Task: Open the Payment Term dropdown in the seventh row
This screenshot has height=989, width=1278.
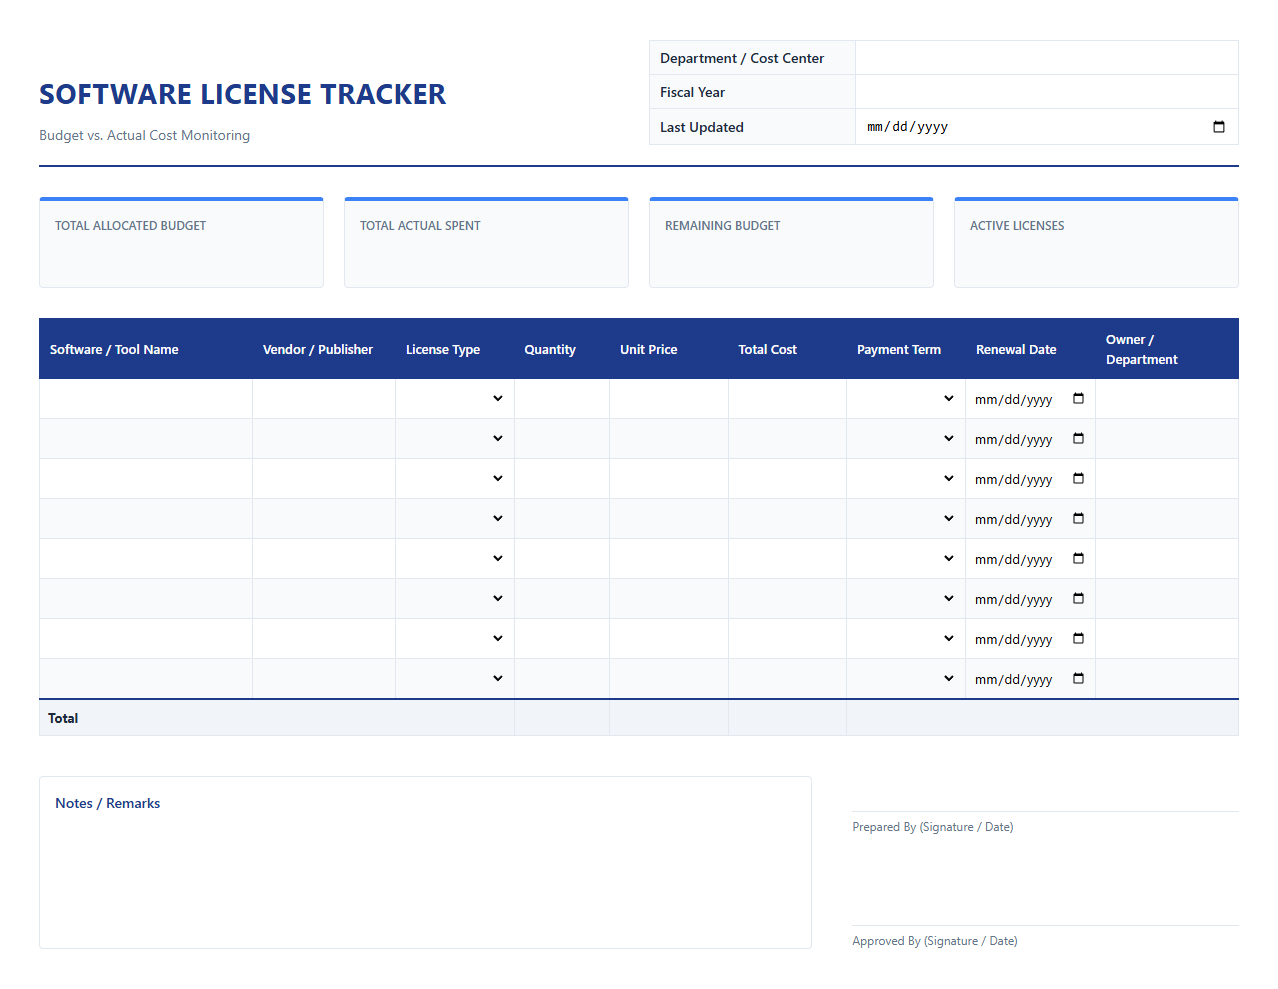Action: point(906,639)
